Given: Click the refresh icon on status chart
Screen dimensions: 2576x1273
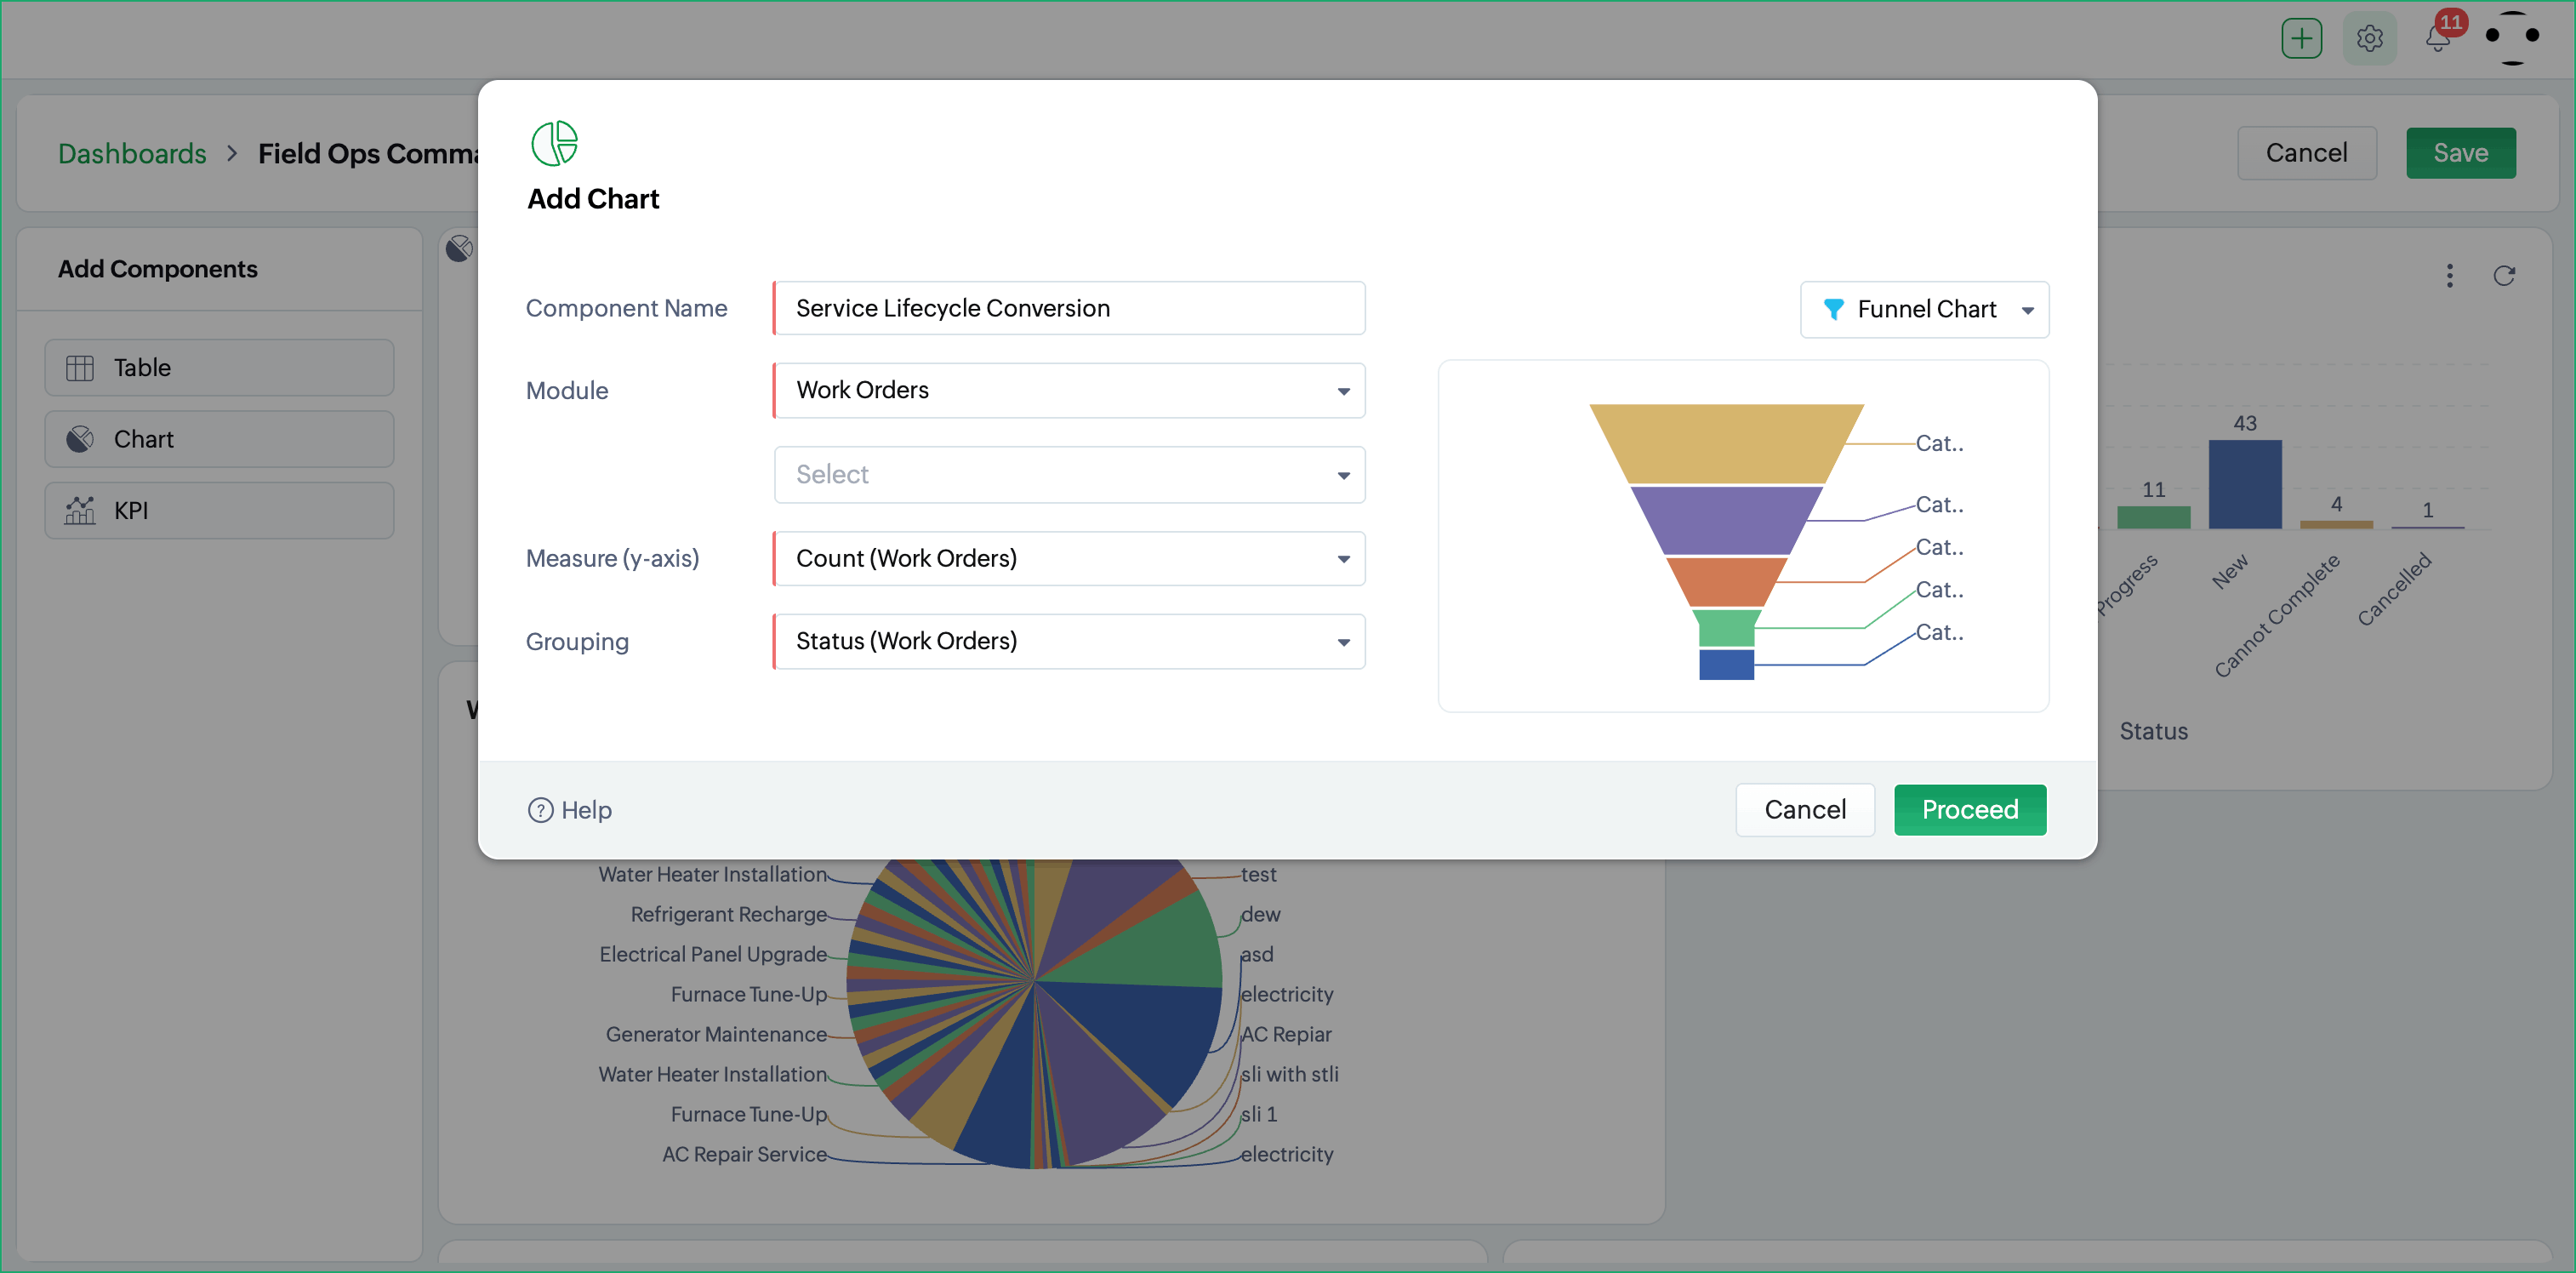Looking at the screenshot, I should coord(2503,275).
